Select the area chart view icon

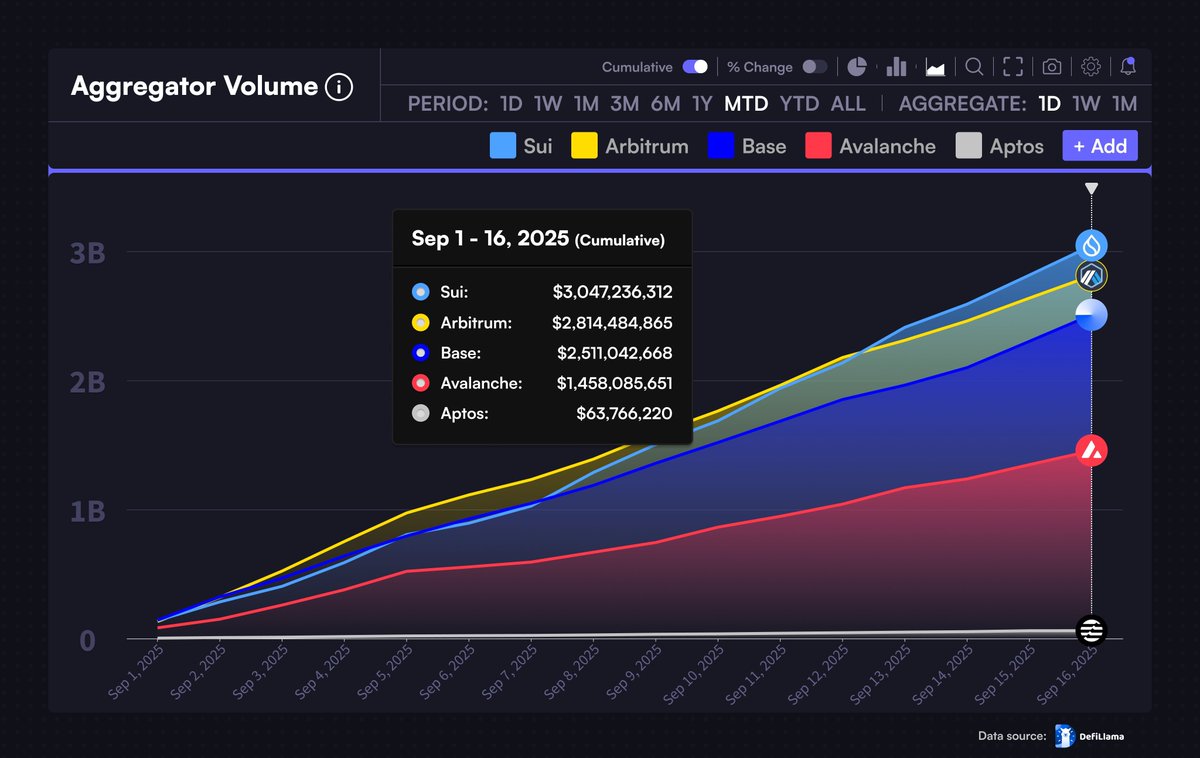[935, 66]
